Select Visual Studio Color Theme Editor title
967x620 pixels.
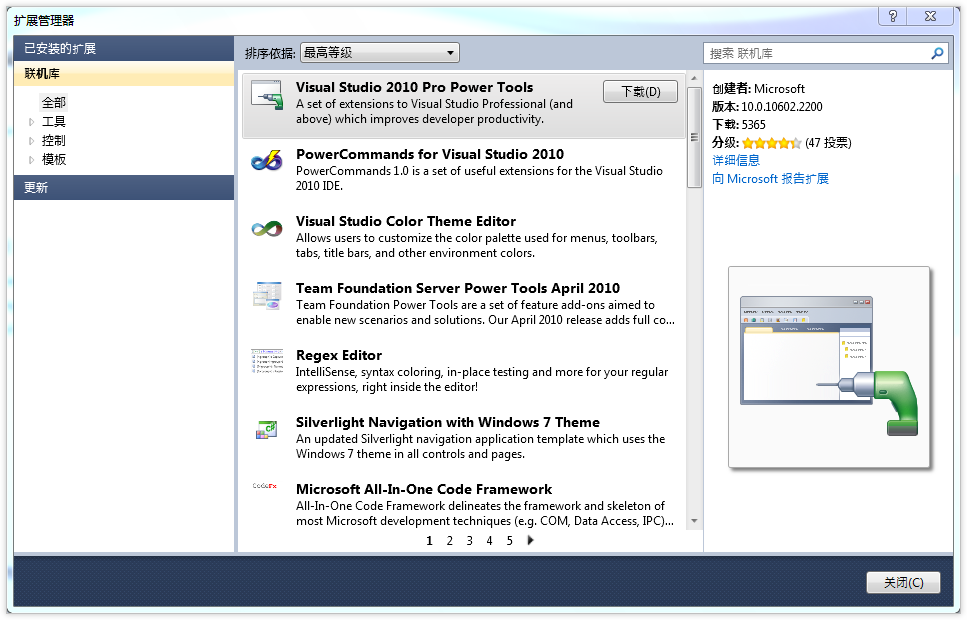[406, 221]
